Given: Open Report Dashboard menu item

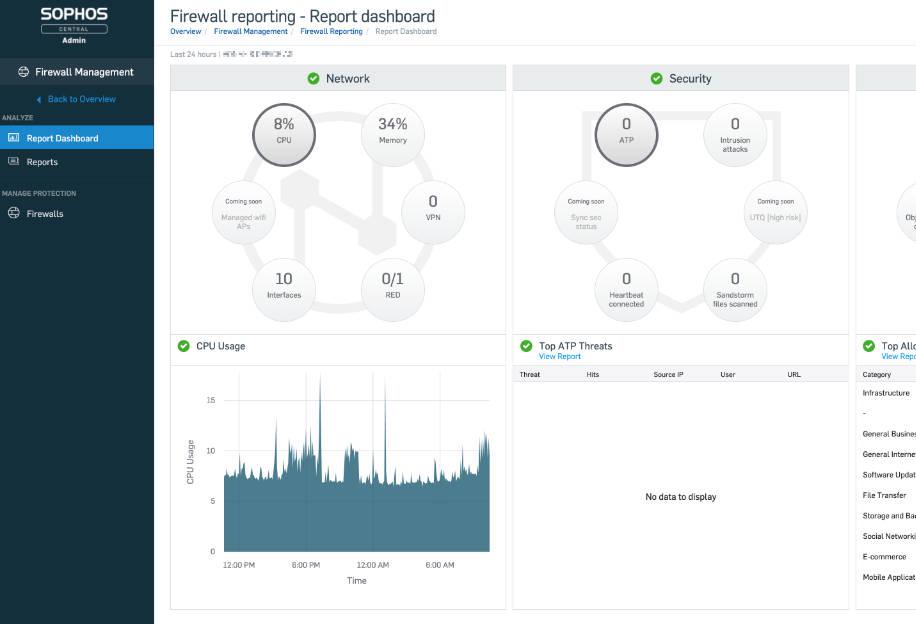Looking at the screenshot, I should tap(77, 138).
